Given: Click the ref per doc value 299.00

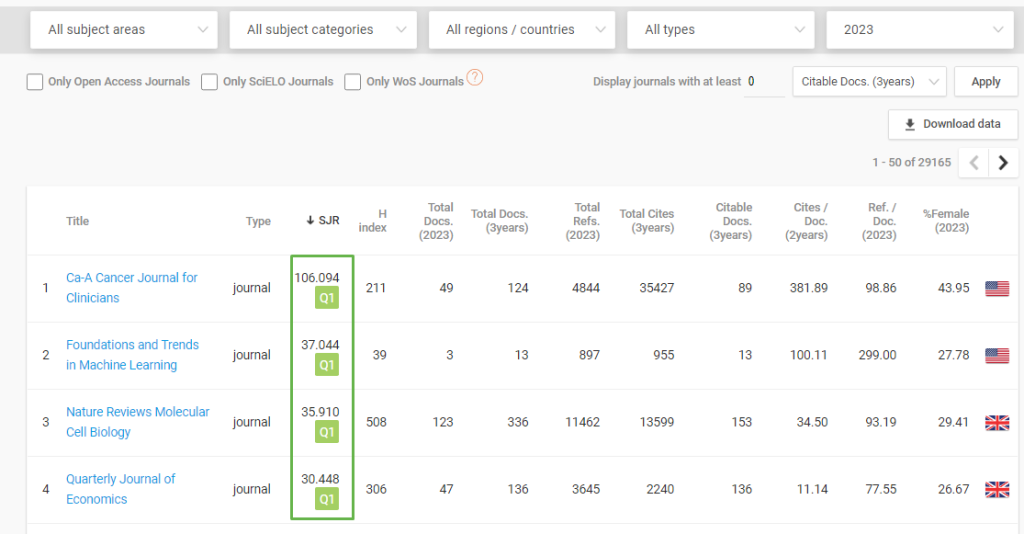Looking at the screenshot, I should (877, 355).
